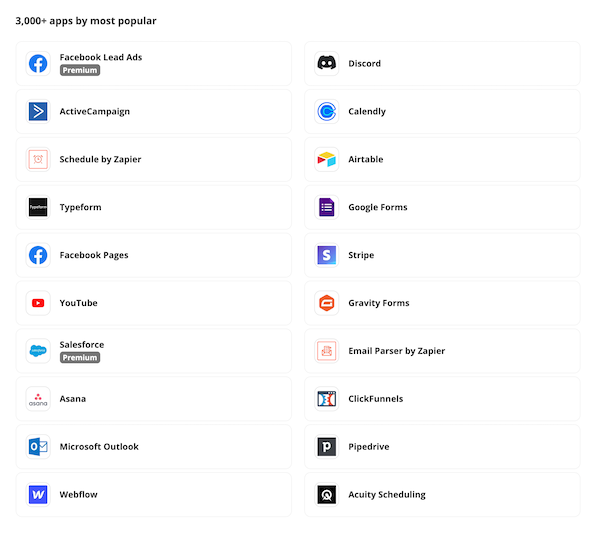Click the Premium badge under Salesforce
Screen dimensions: 604x534
(x=80, y=357)
